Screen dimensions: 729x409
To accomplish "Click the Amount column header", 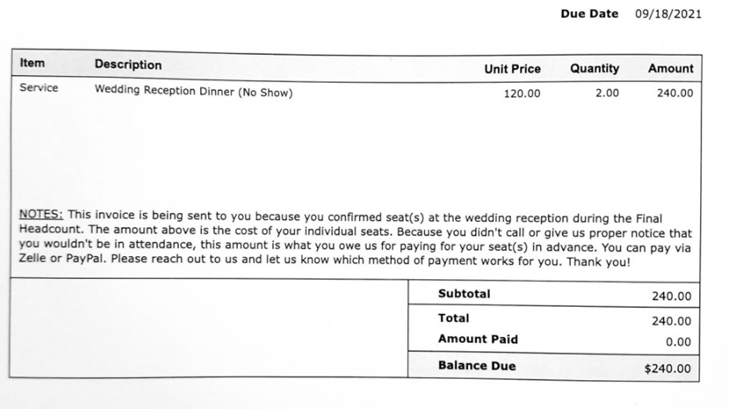I will point(670,69).
